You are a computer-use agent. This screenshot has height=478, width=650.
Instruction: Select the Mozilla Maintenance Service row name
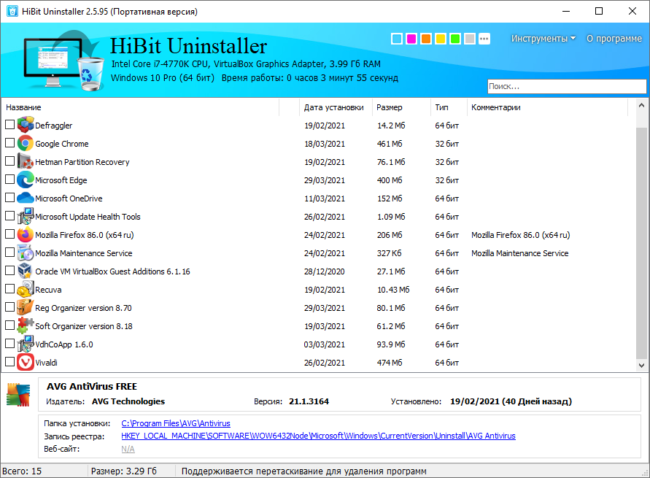click(x=83, y=253)
